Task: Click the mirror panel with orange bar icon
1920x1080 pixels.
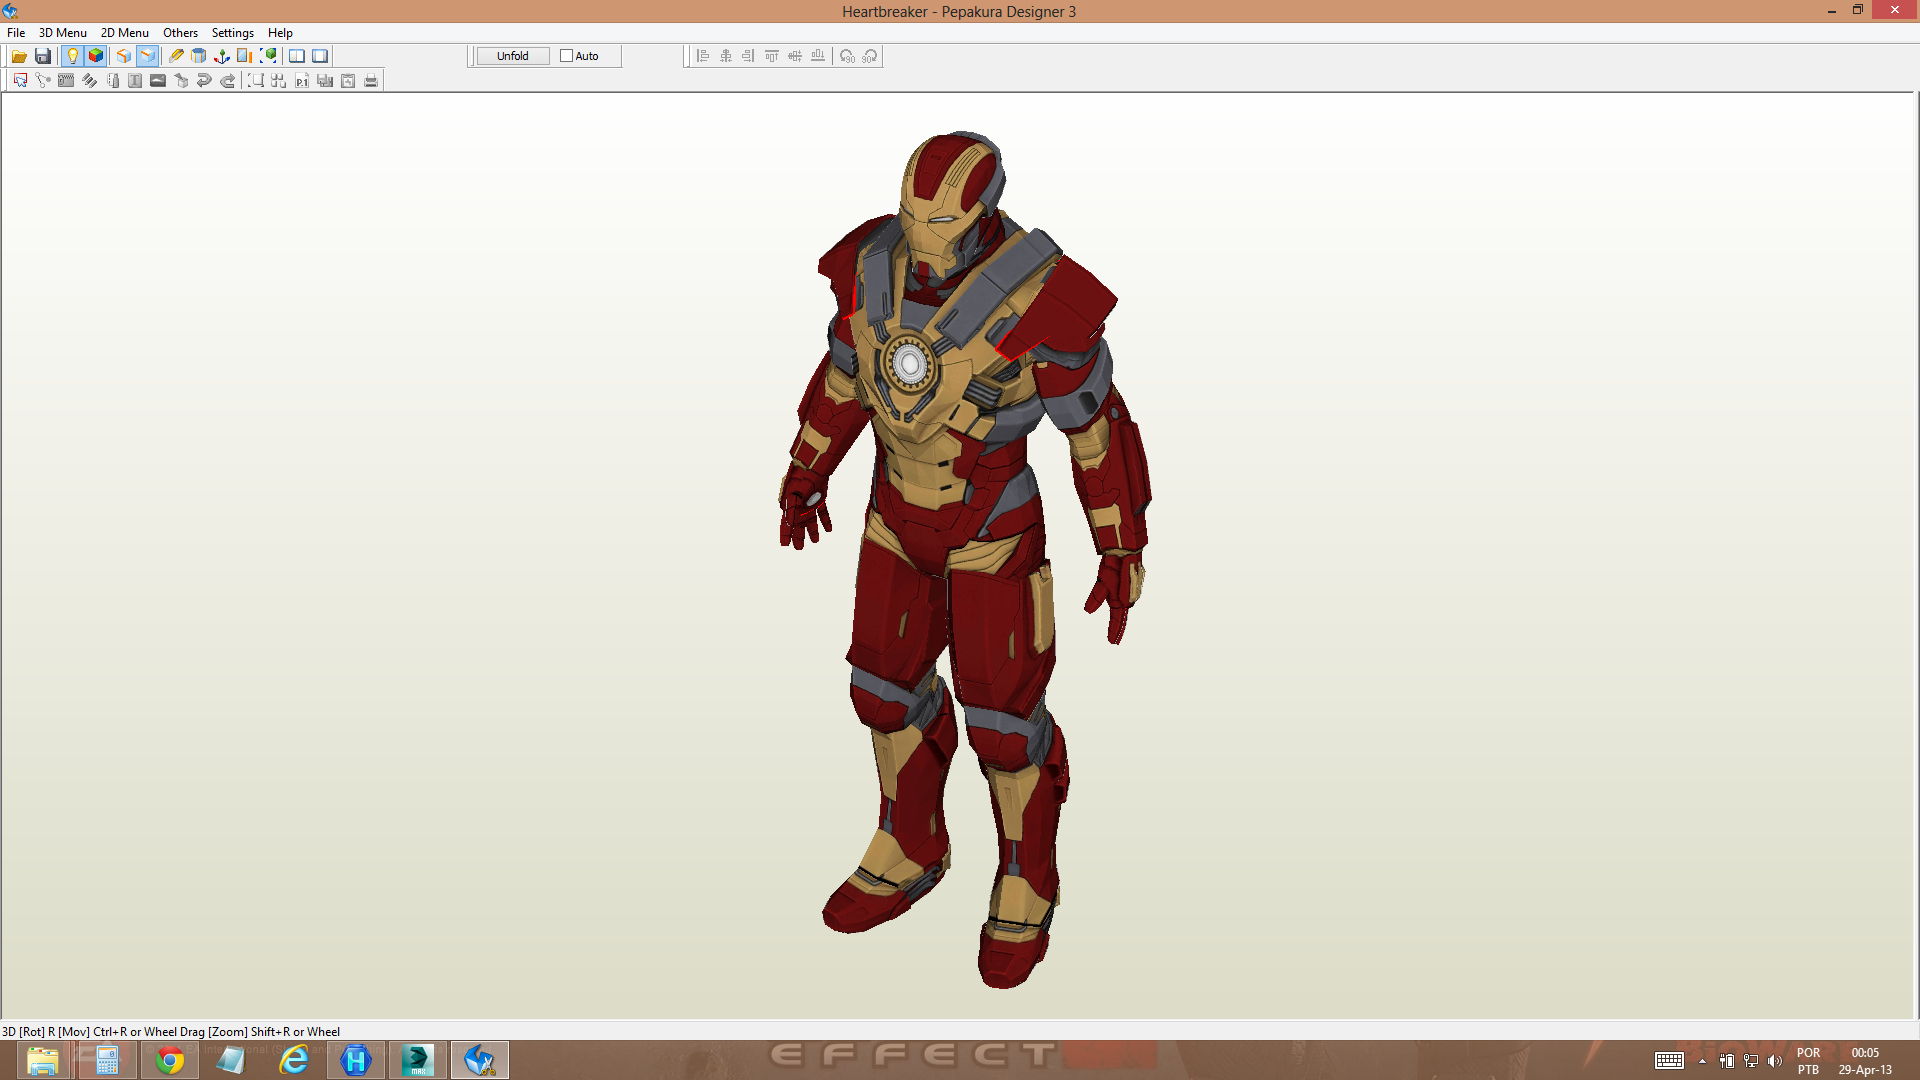Action: (244, 56)
